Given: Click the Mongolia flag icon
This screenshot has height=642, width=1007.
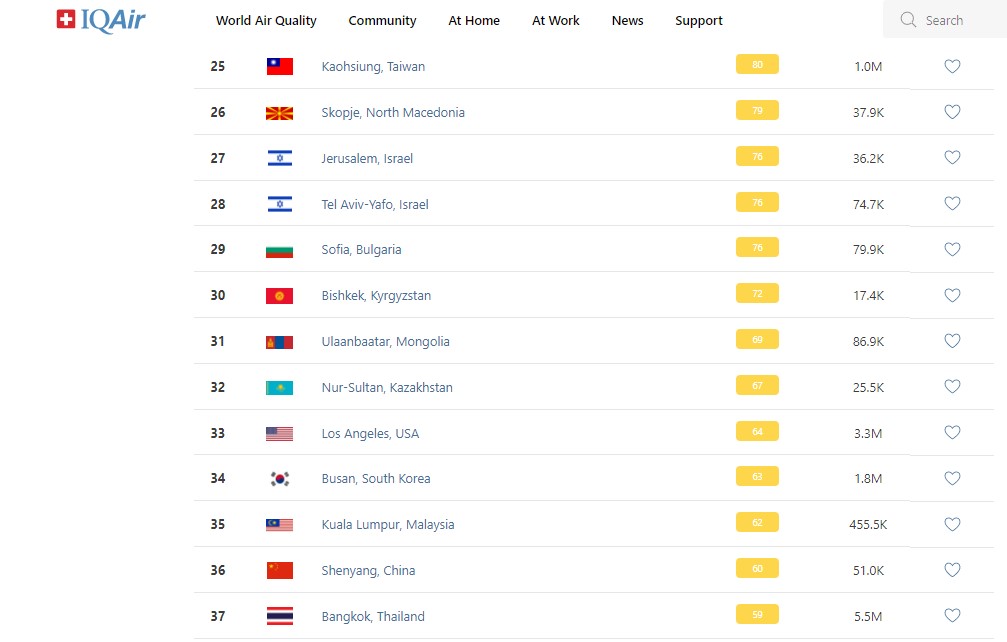Looking at the screenshot, I should [x=279, y=342].
